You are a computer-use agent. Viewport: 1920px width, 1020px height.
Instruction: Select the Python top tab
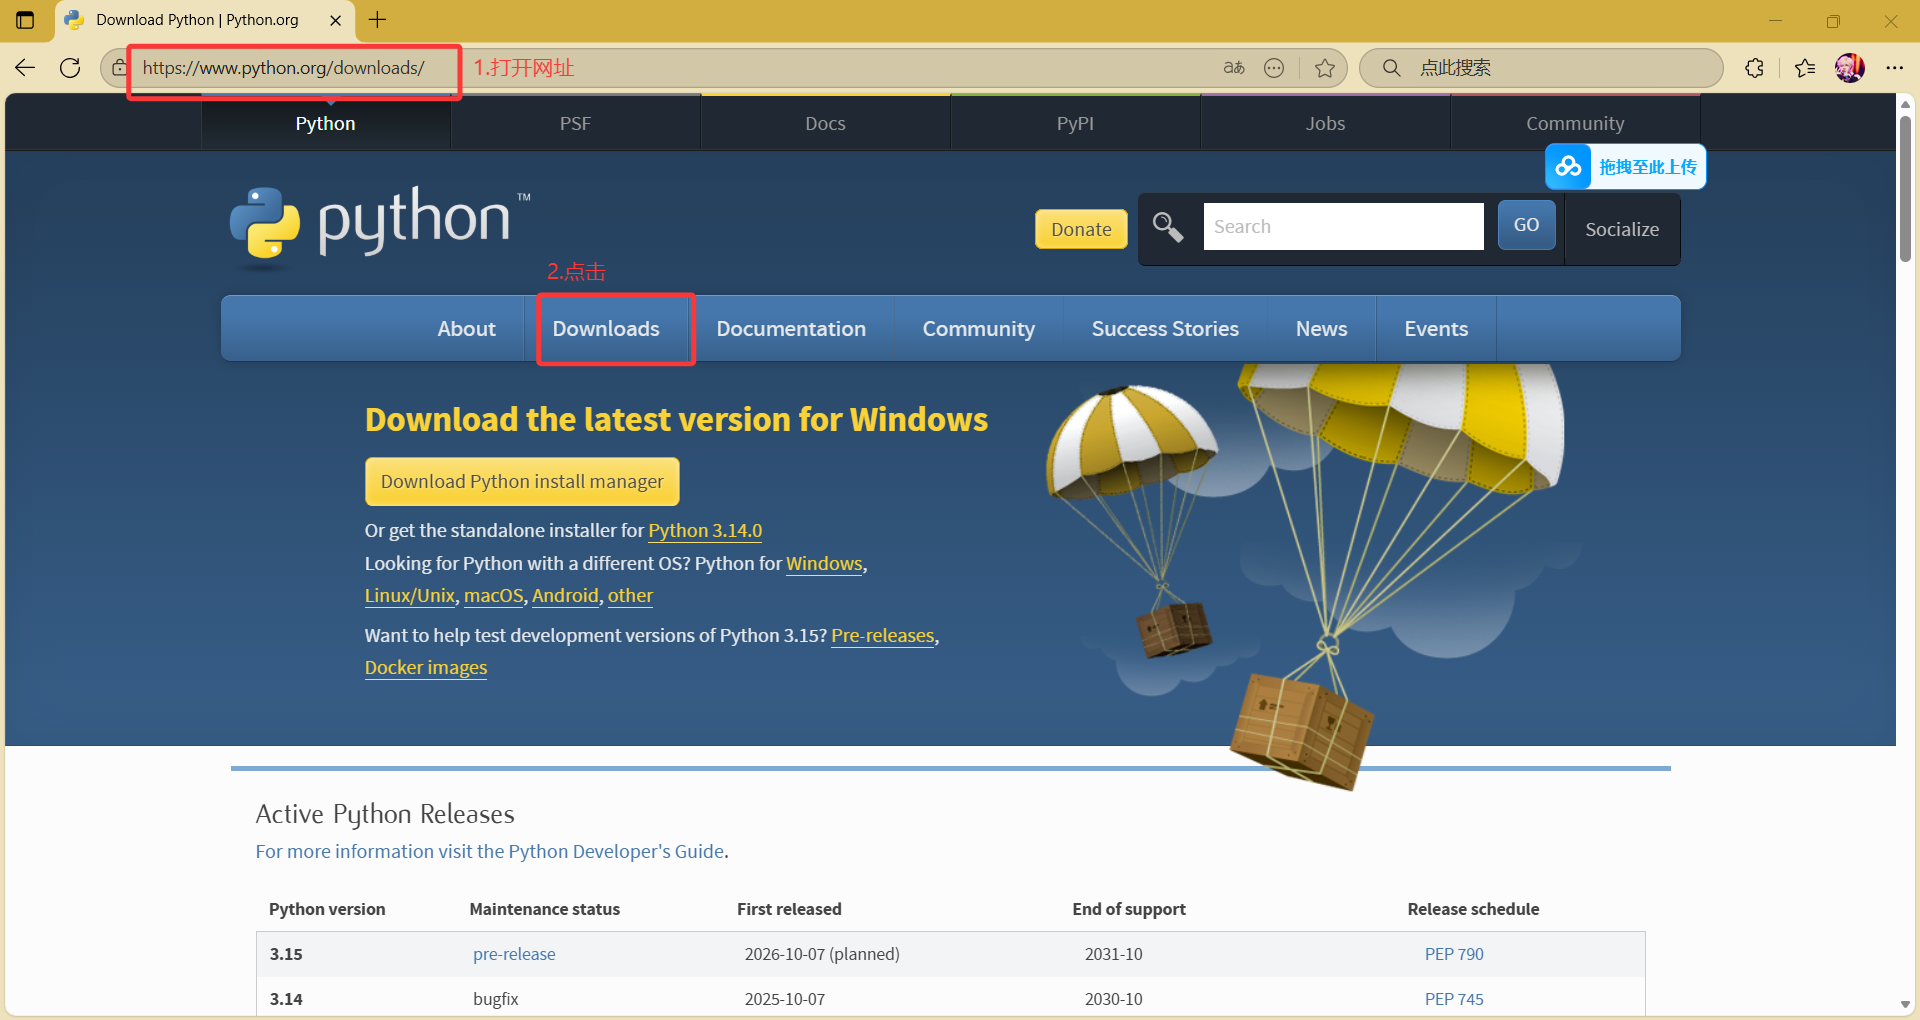(x=326, y=123)
